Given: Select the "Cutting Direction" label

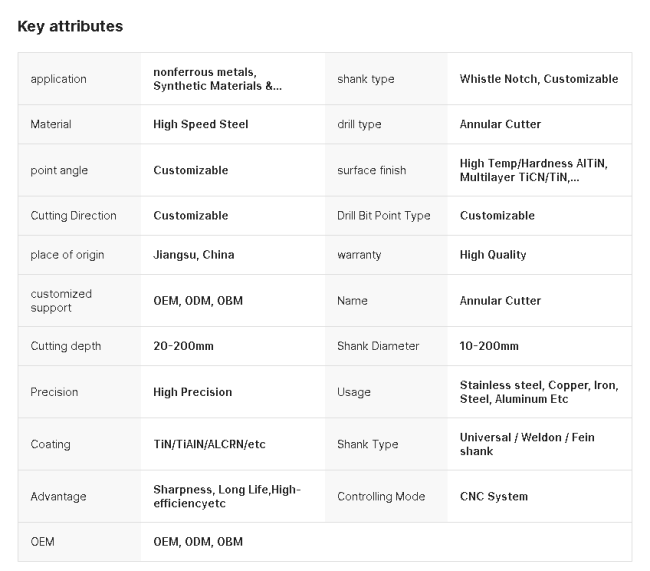Looking at the screenshot, I should click(73, 216).
